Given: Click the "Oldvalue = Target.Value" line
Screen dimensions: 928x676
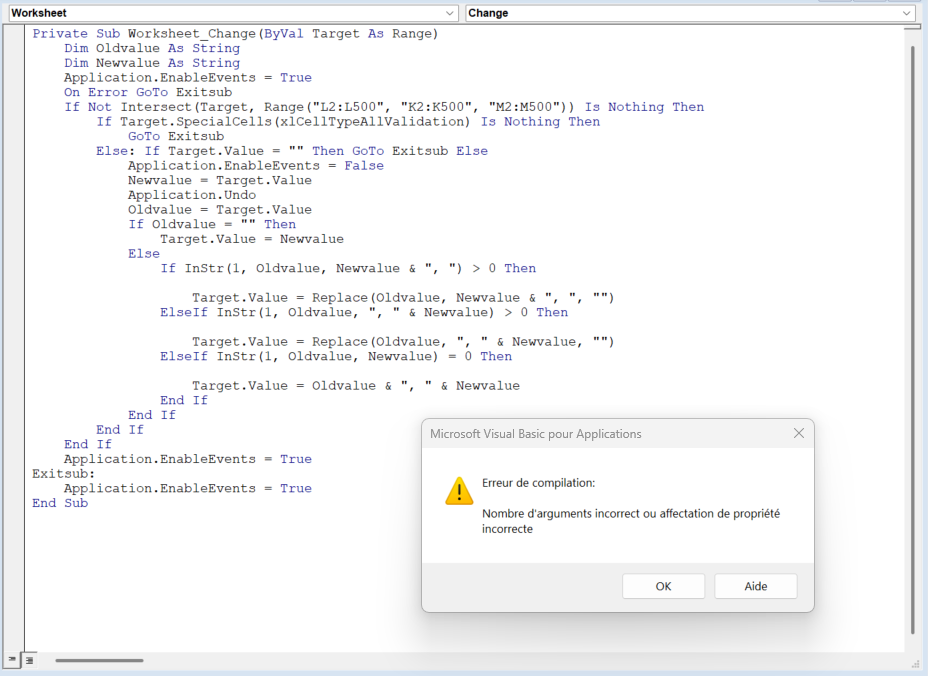Looking at the screenshot, I should click(x=220, y=210).
